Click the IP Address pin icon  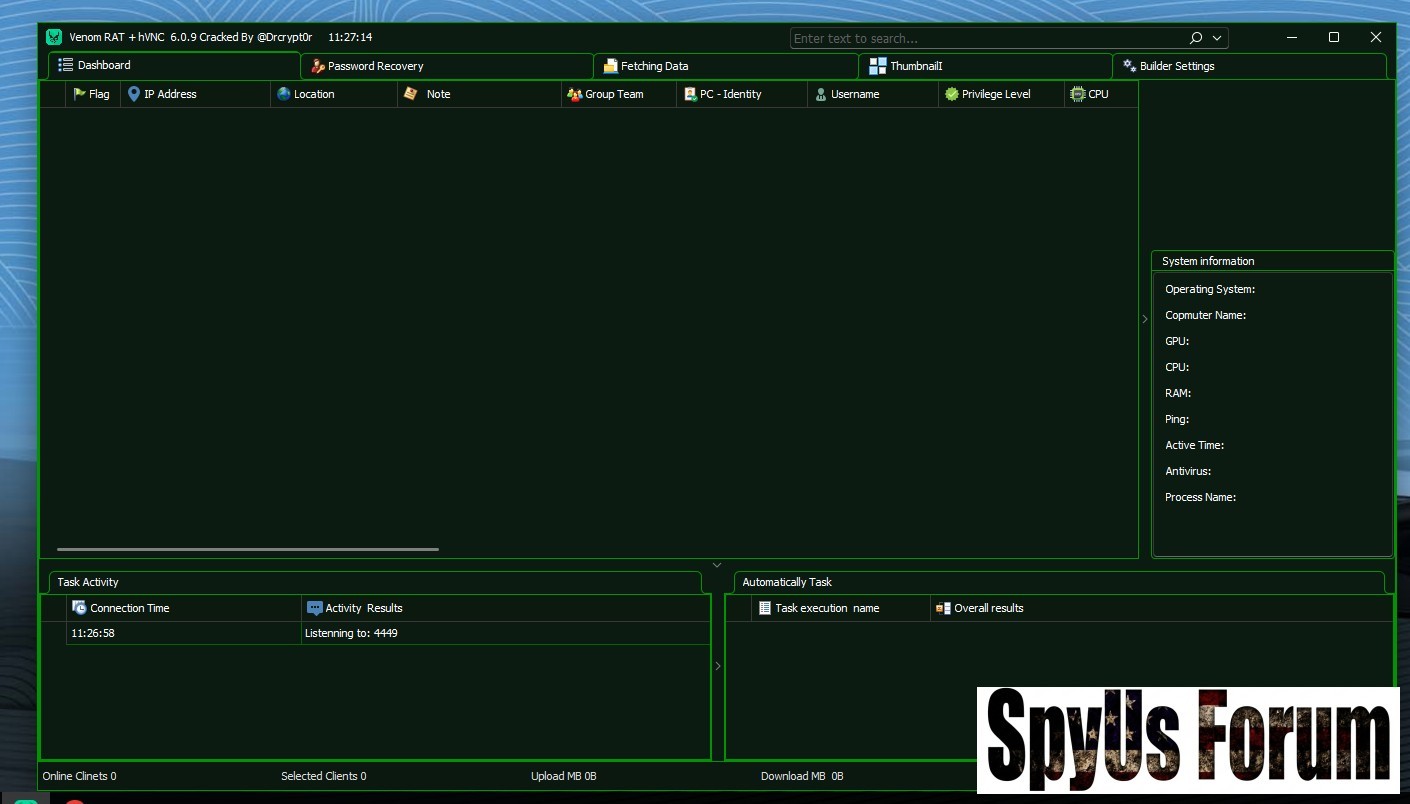134,94
